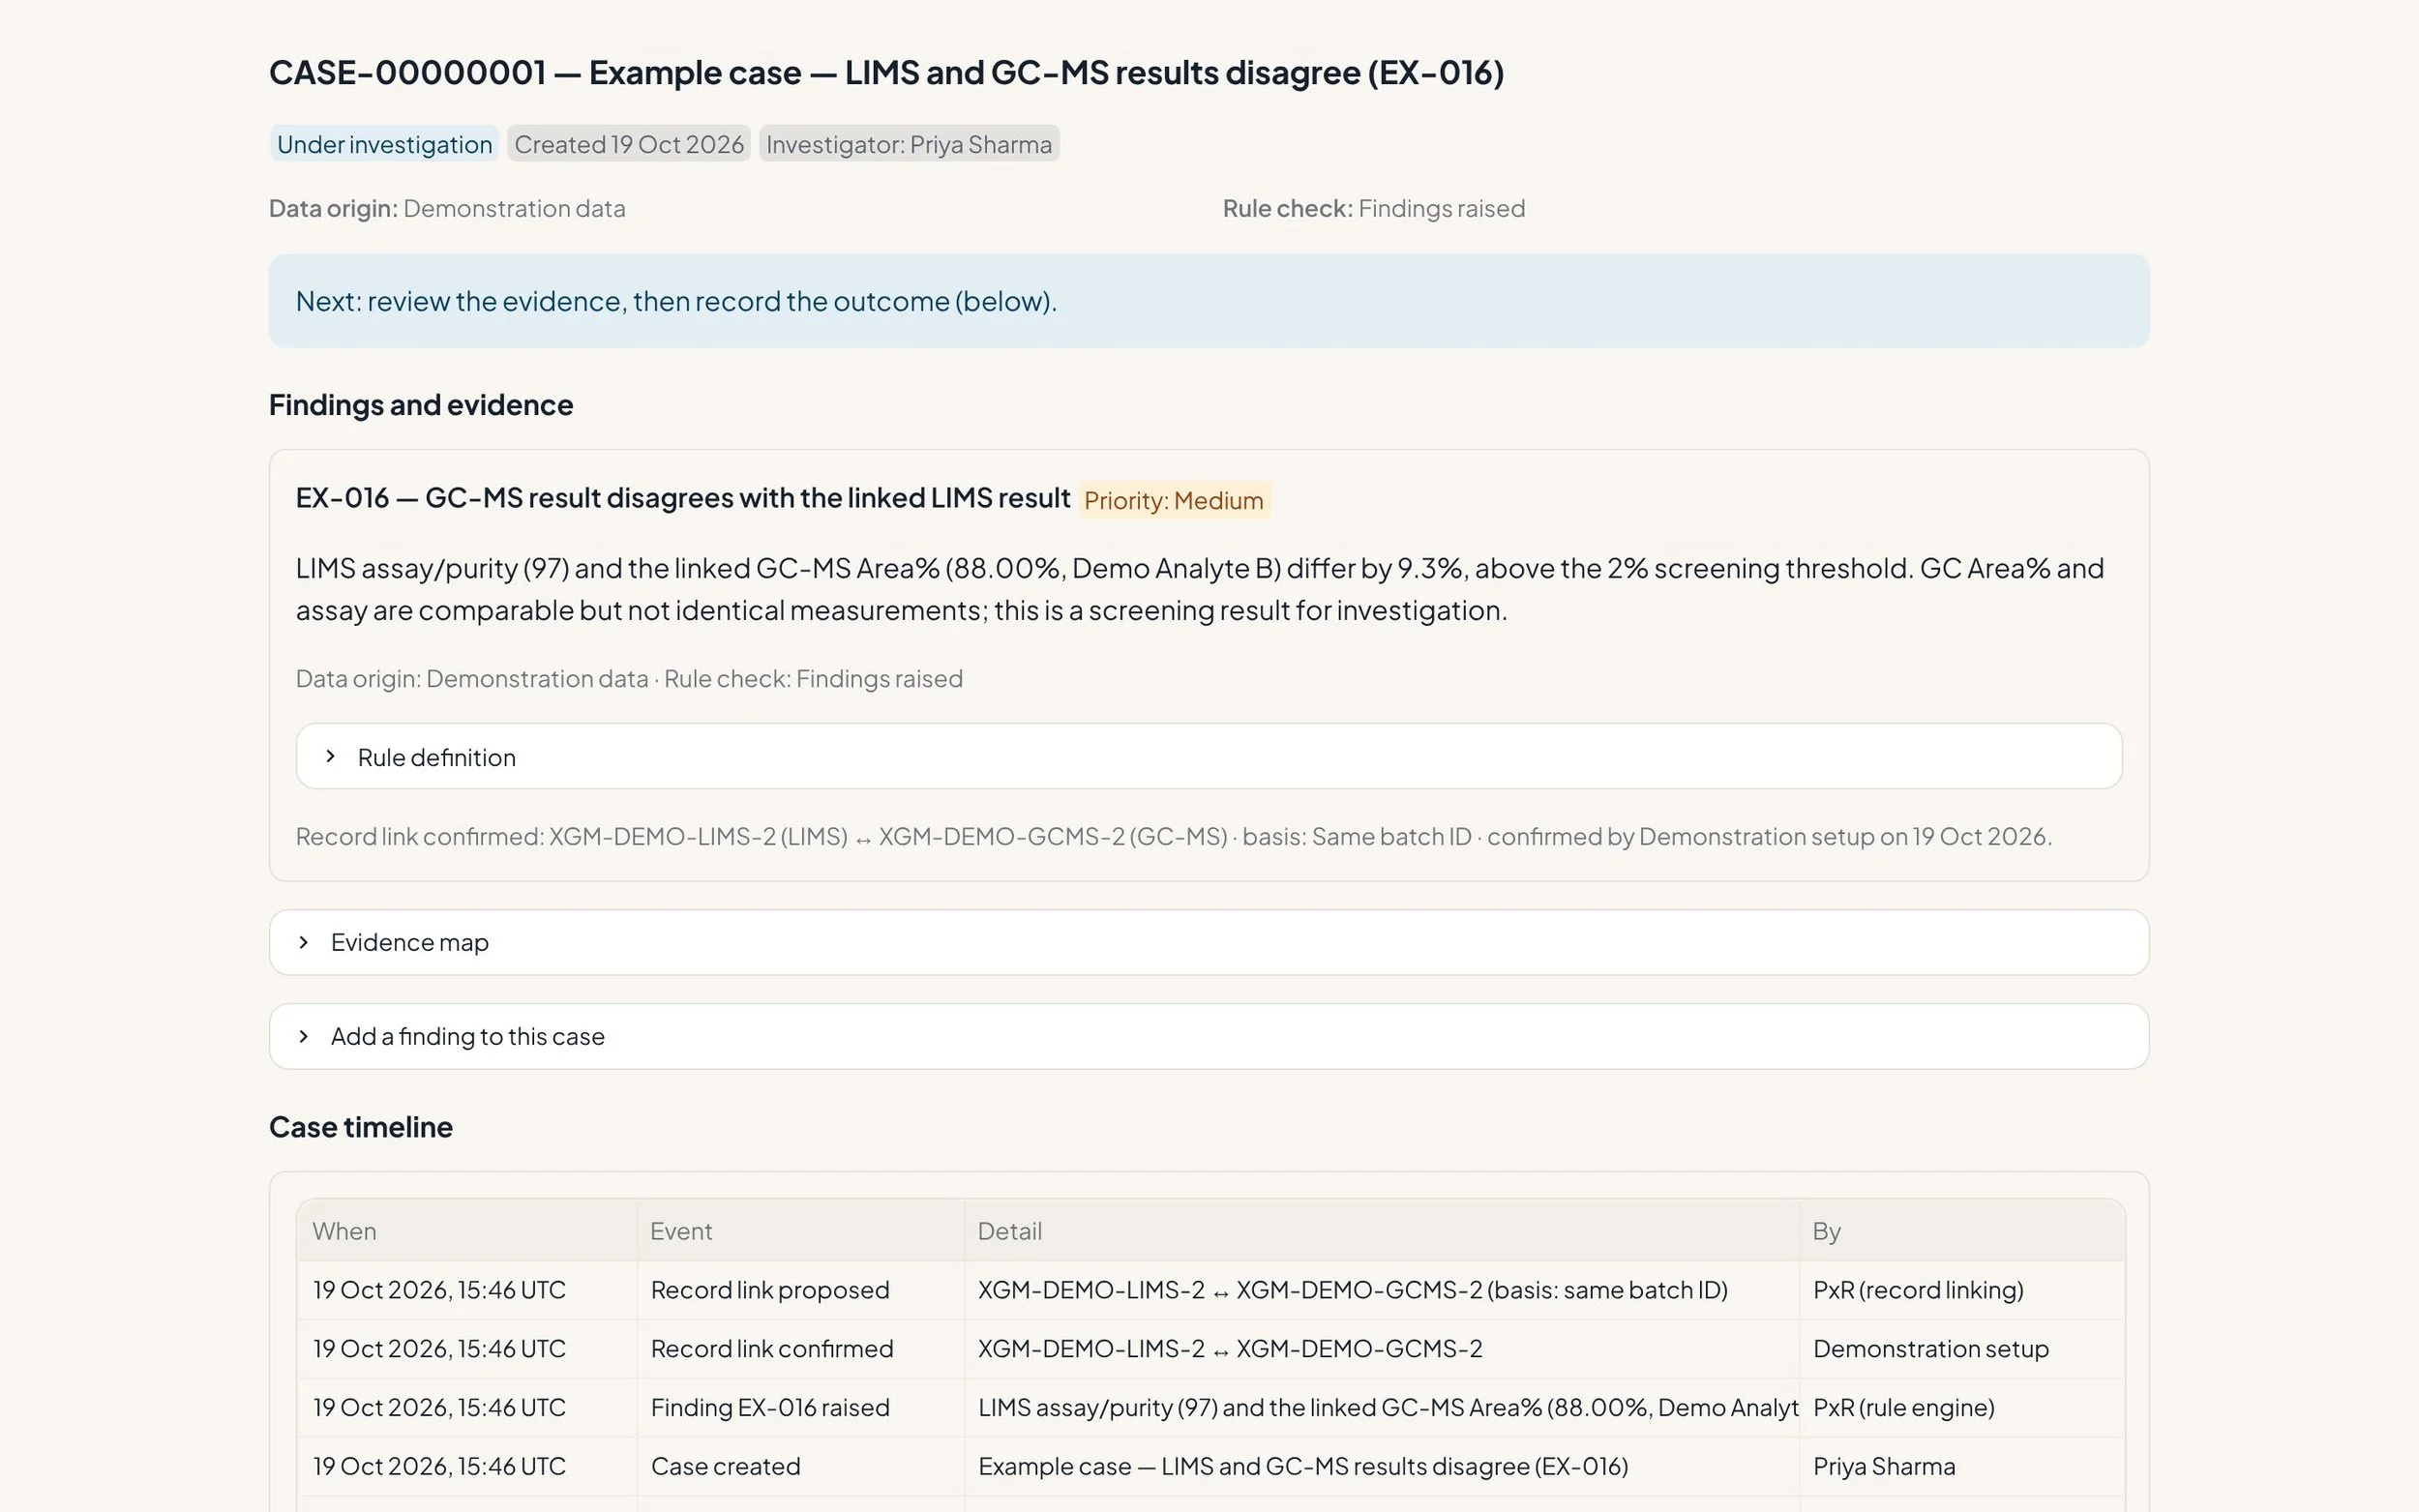Click the Investigator: Priya Sharma badge
2419x1512 pixels.
[x=908, y=144]
